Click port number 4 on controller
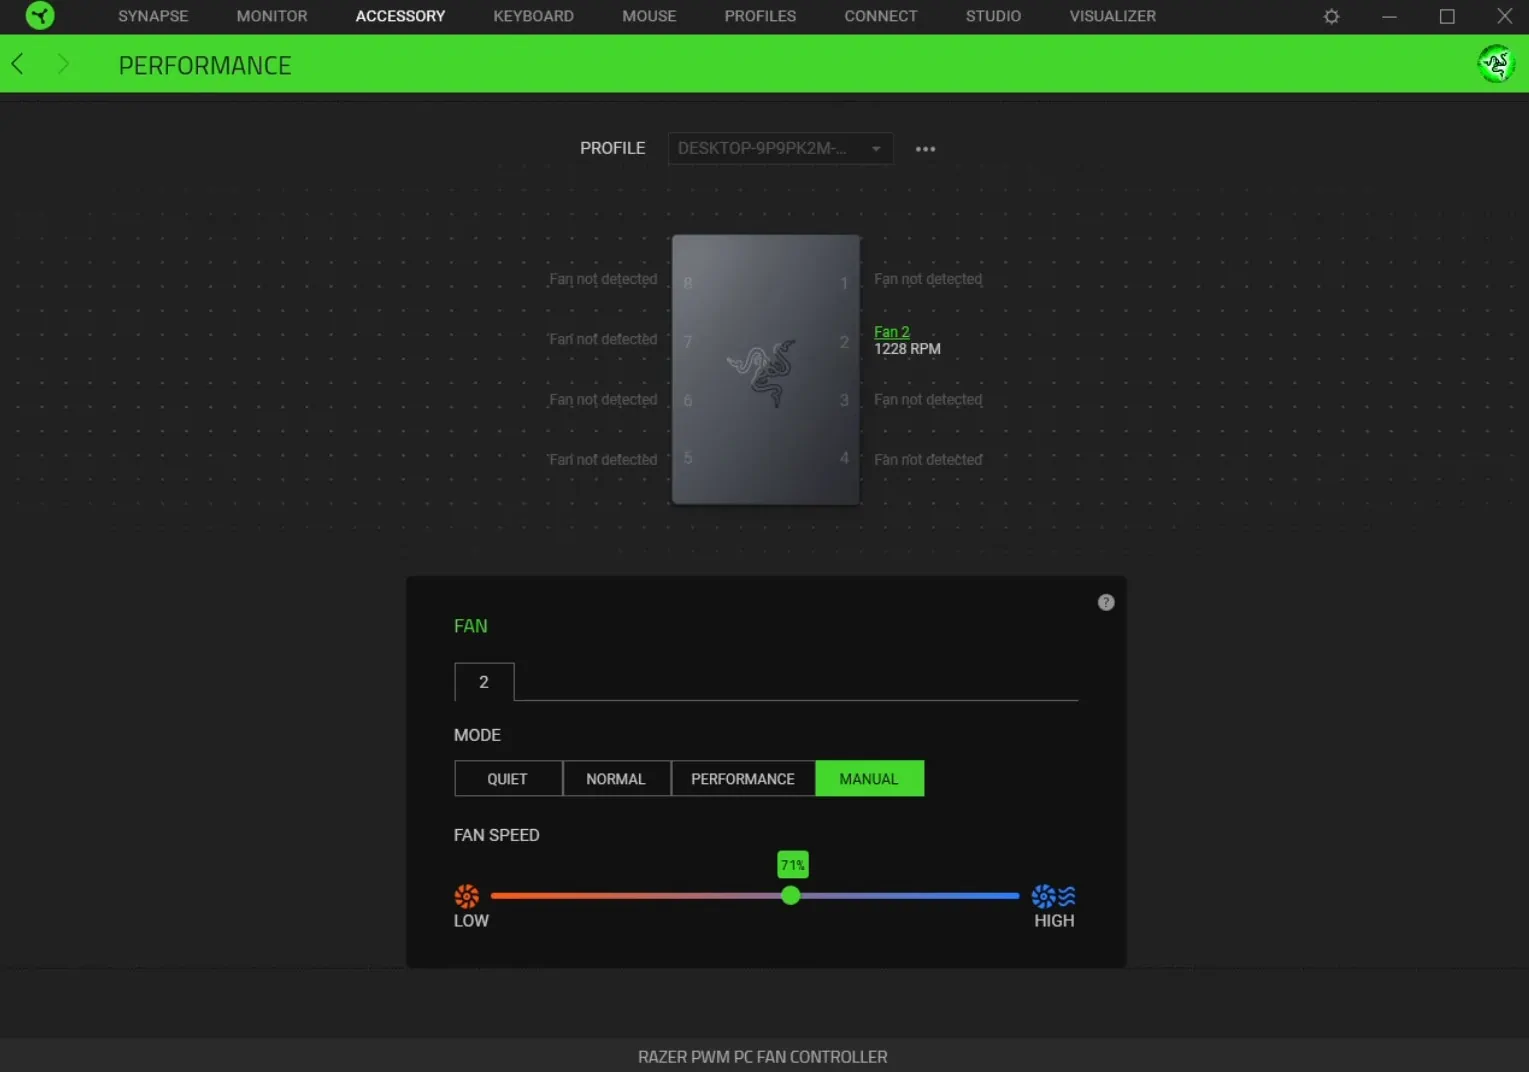This screenshot has height=1072, width=1529. tap(844, 458)
